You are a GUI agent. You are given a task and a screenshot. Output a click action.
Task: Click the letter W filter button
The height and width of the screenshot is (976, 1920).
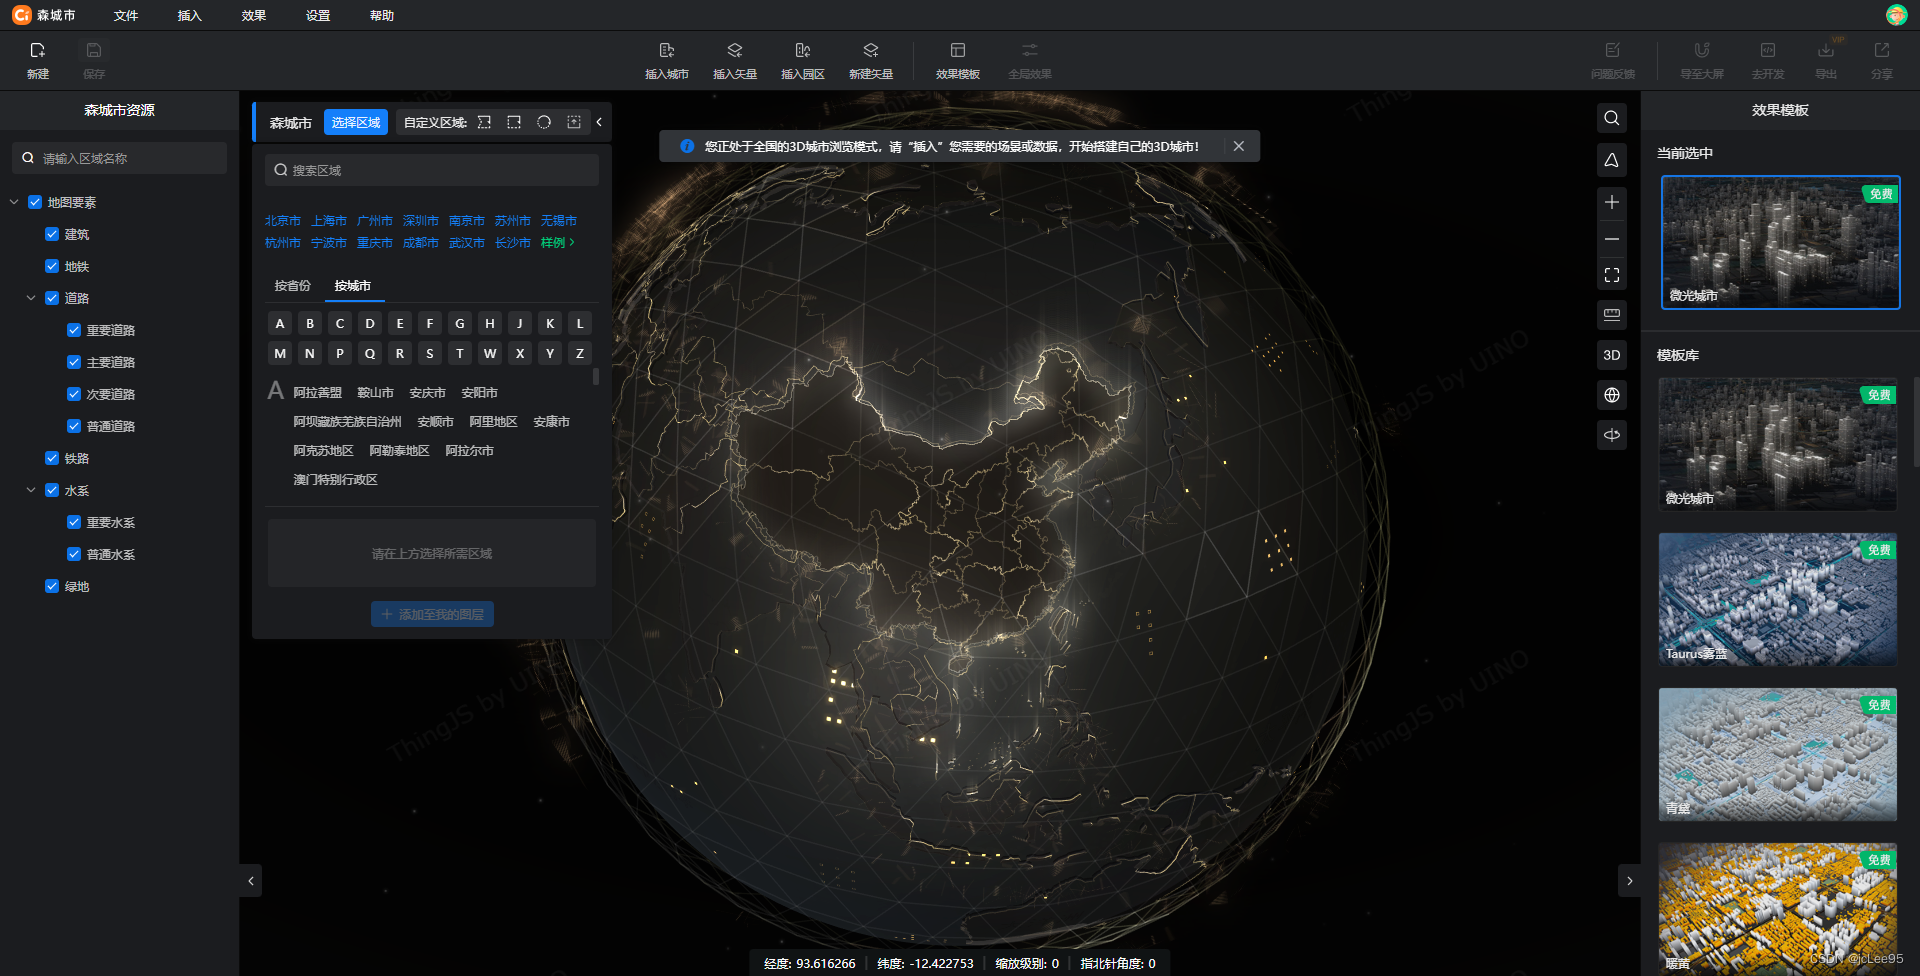tap(490, 353)
